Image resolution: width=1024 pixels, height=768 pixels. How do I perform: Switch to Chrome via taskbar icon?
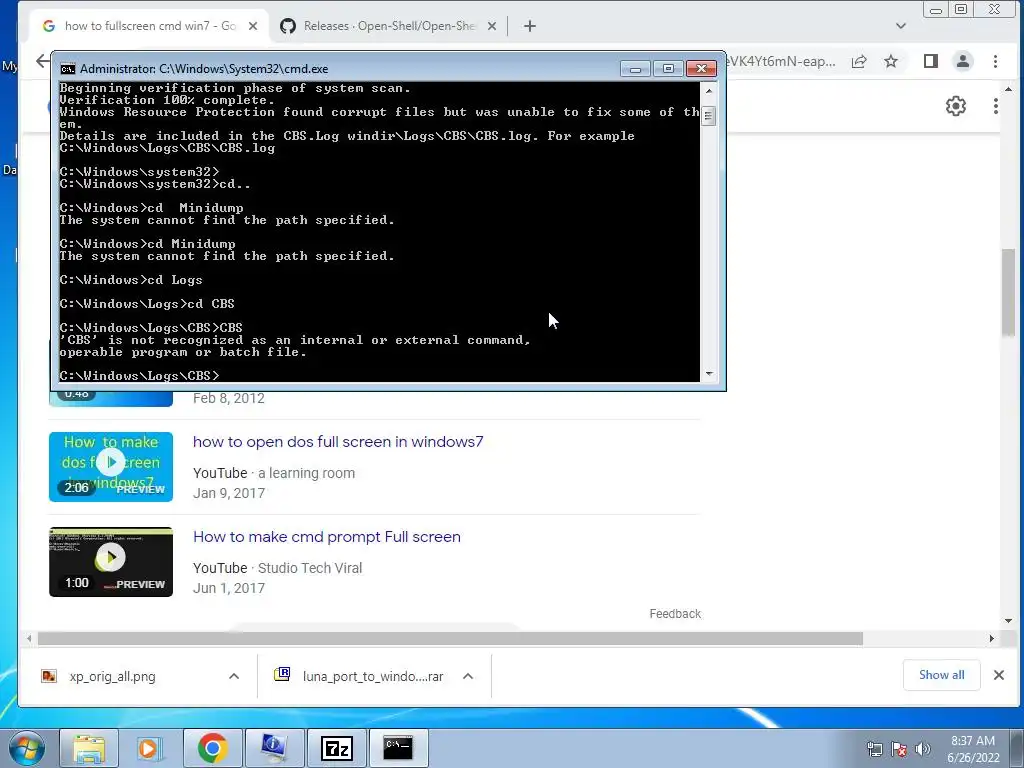pyautogui.click(x=212, y=748)
